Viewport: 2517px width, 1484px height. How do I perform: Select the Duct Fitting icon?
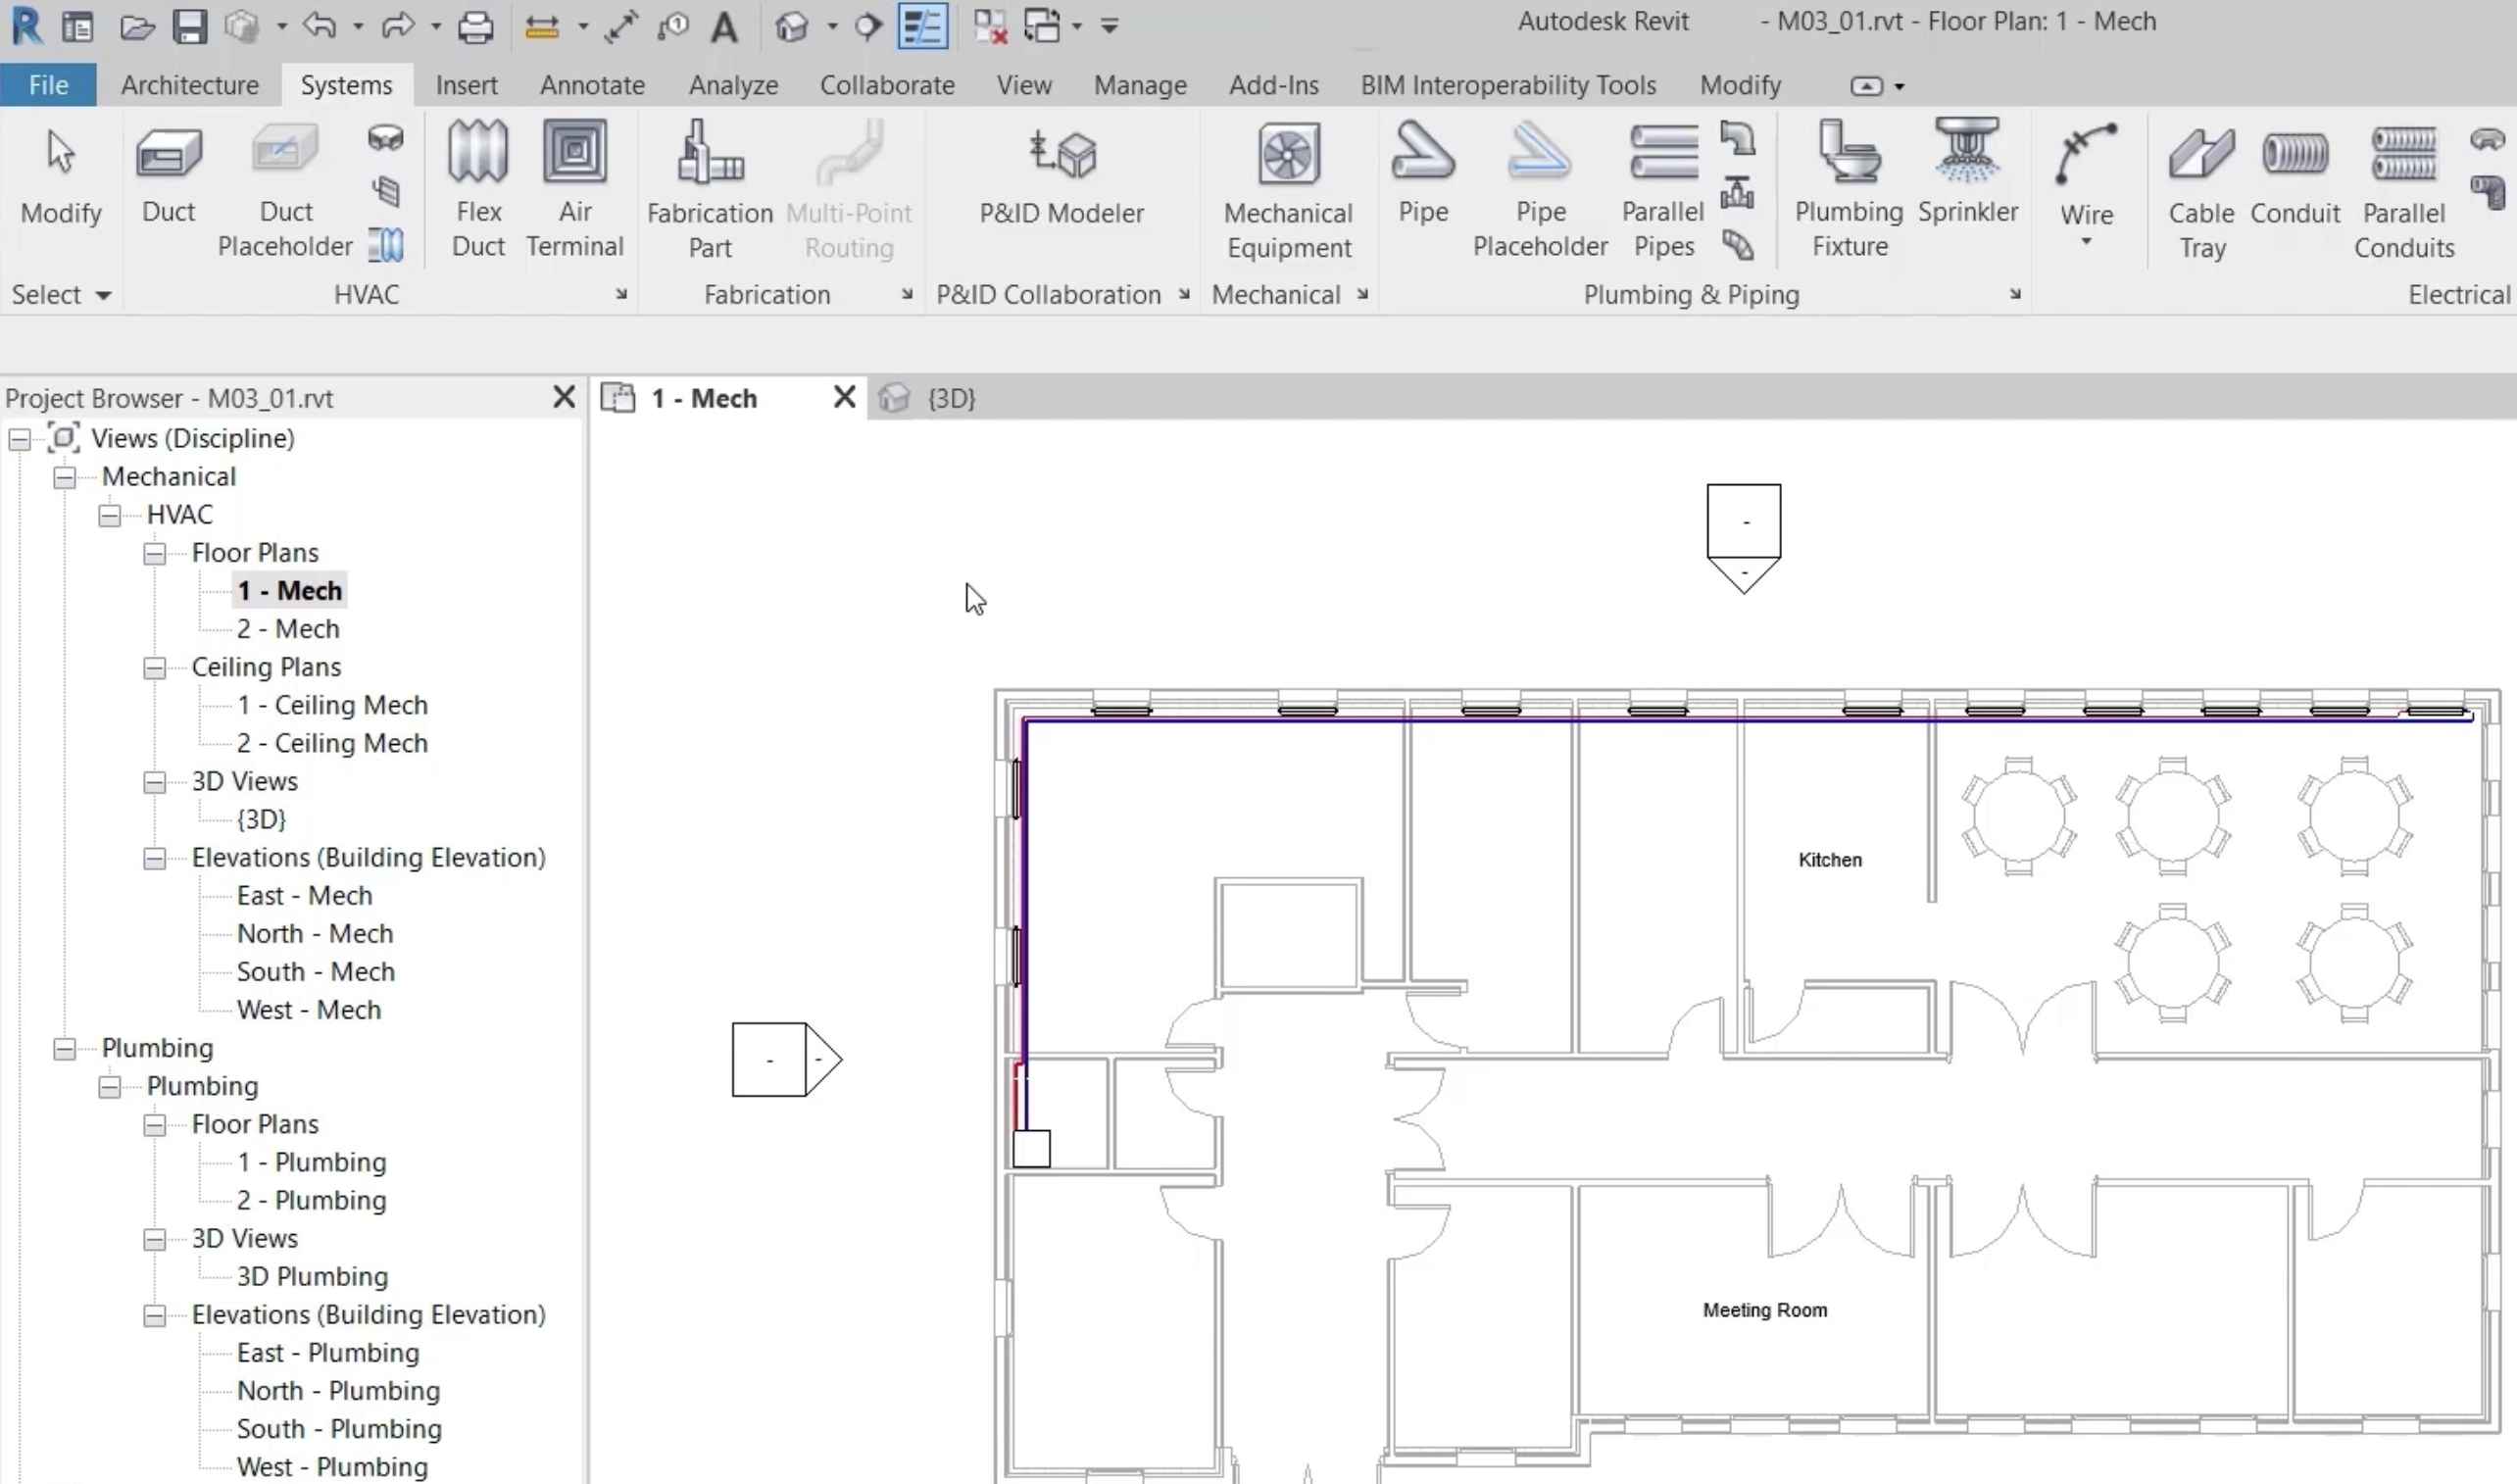pyautogui.click(x=385, y=137)
